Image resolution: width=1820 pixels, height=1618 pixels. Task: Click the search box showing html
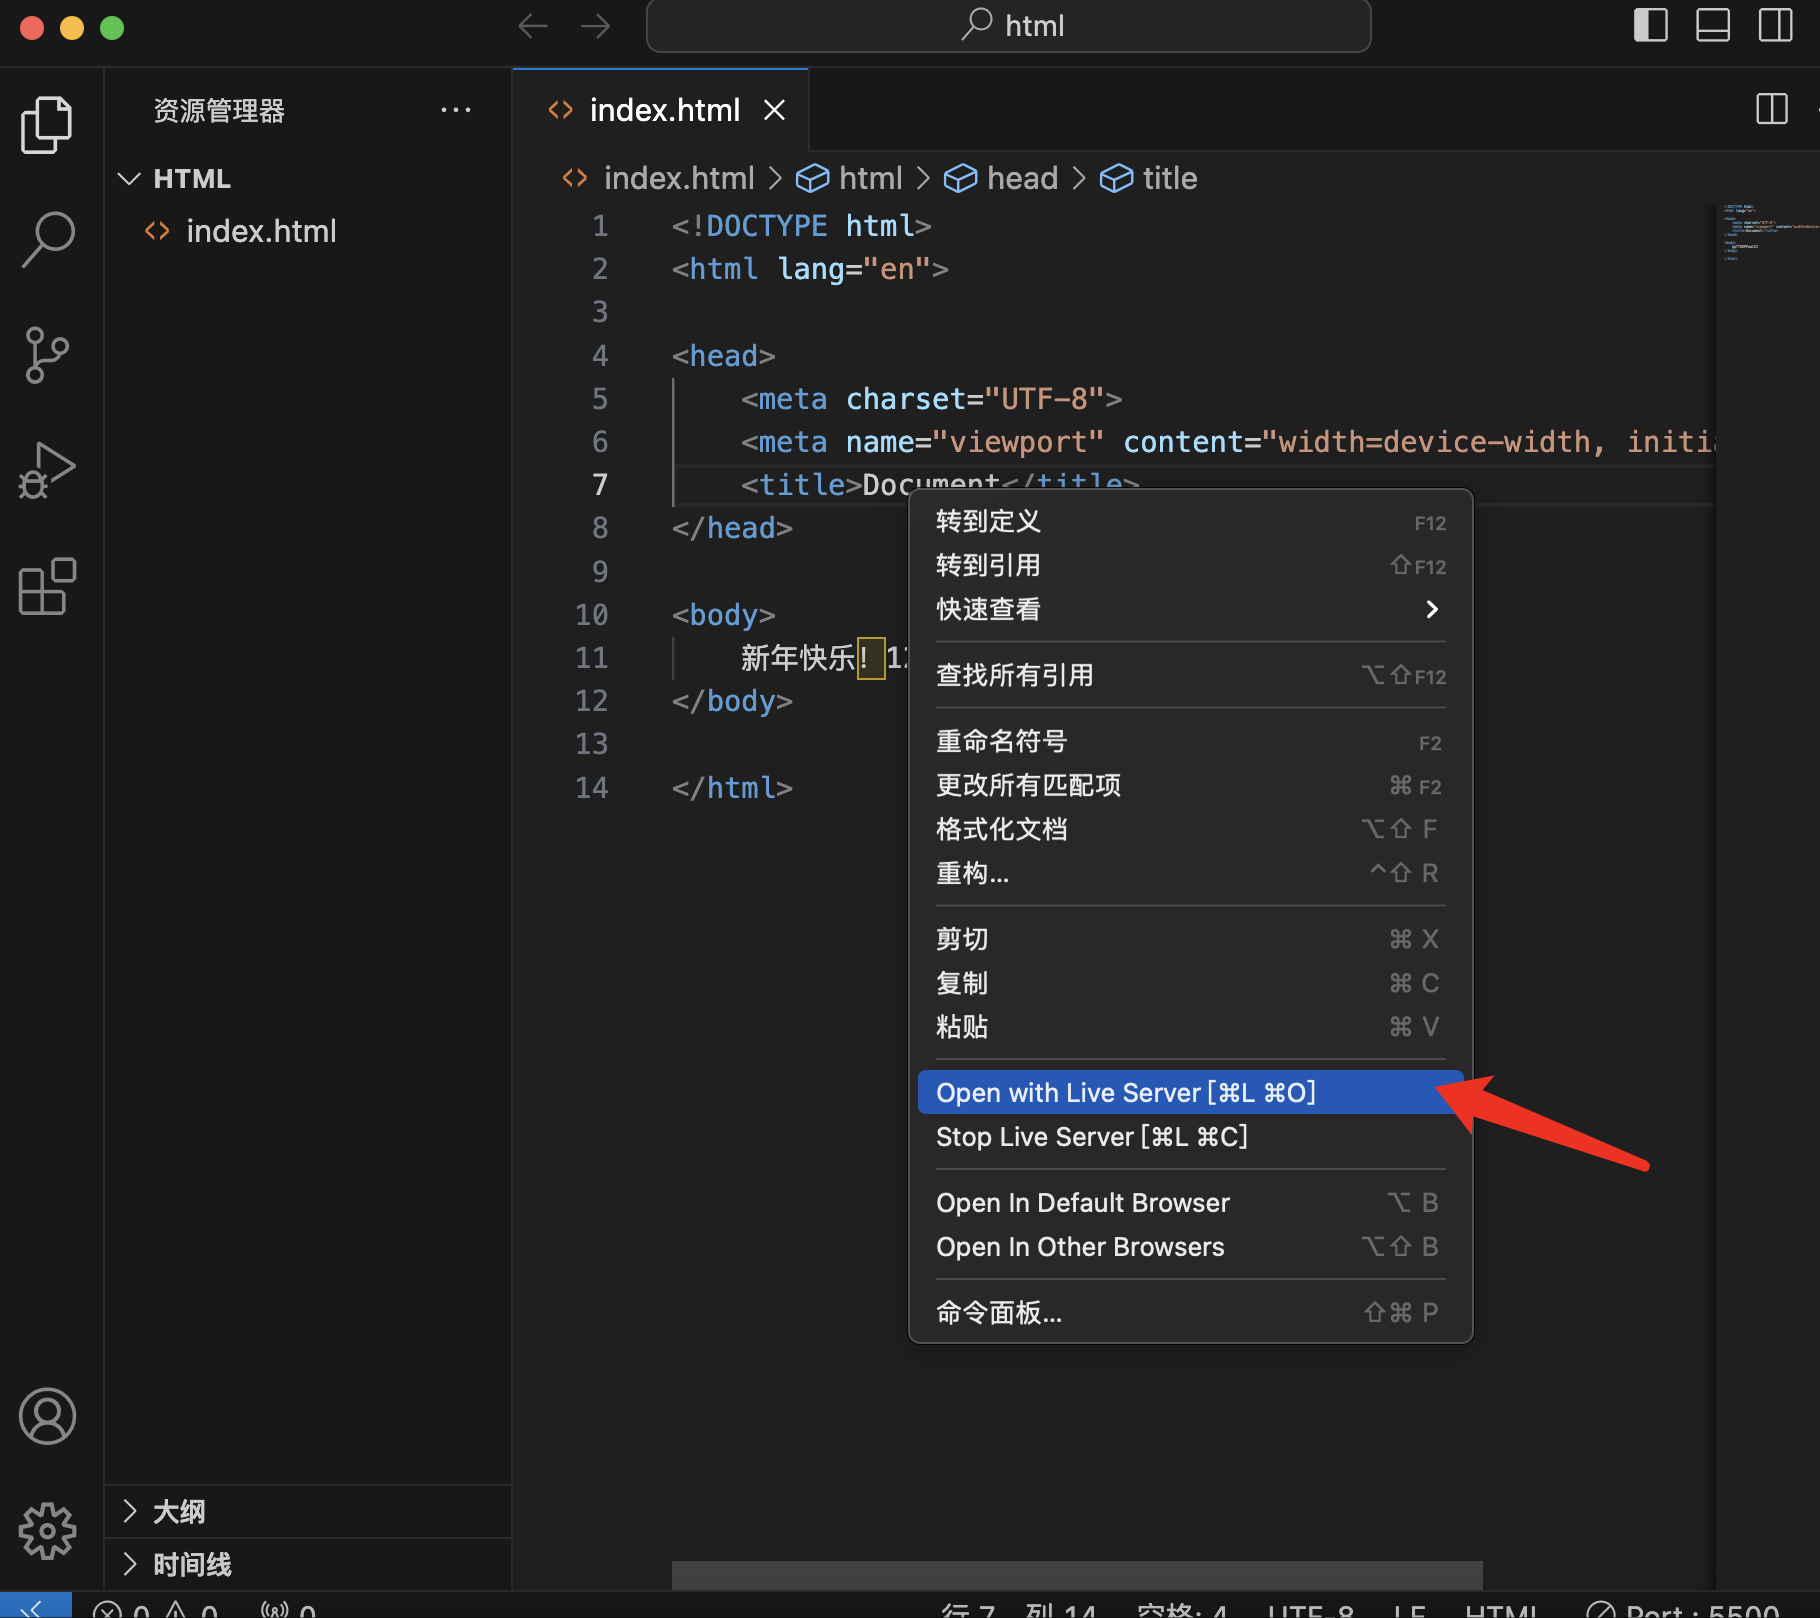click(1008, 26)
